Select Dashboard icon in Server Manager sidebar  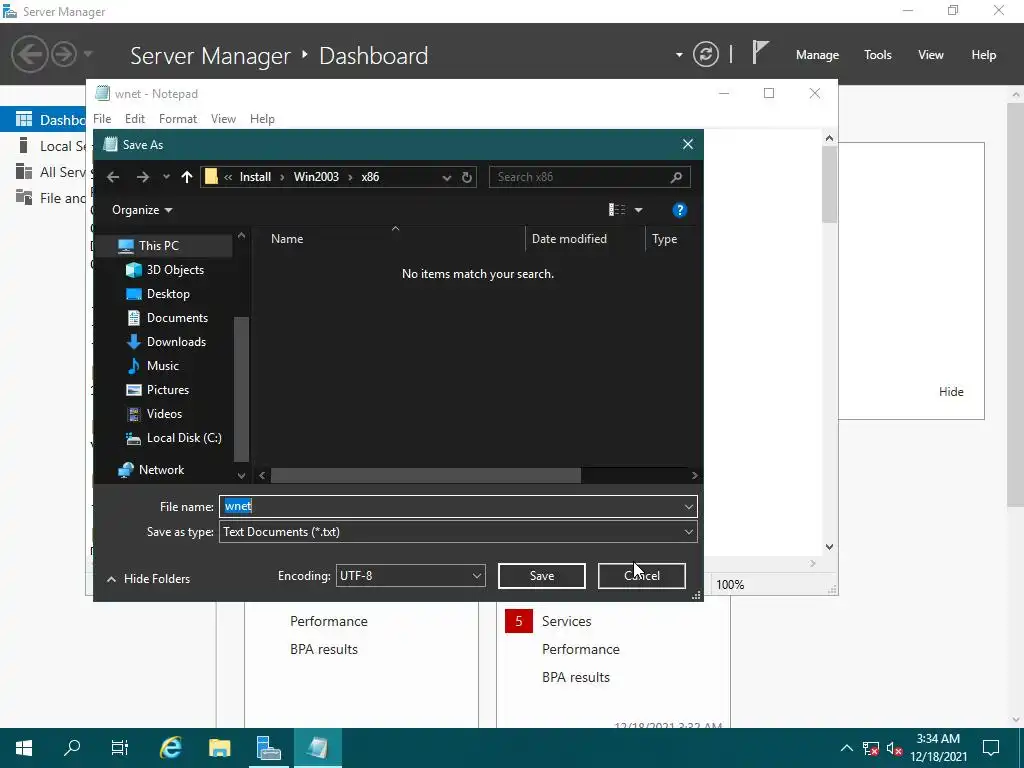click(24, 119)
